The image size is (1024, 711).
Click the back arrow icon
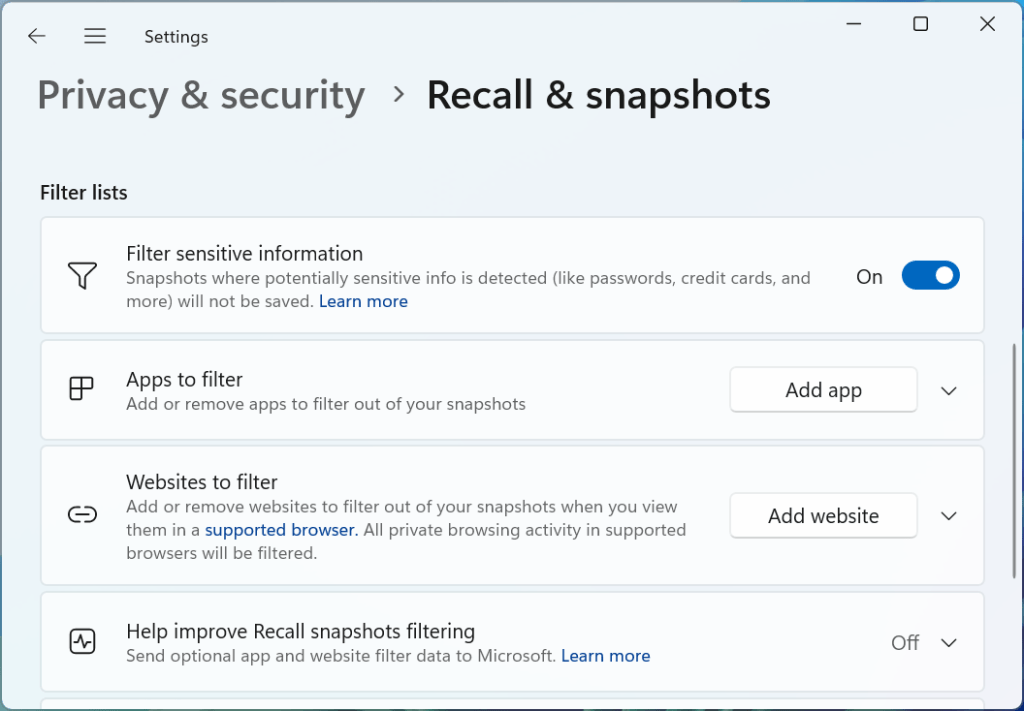pos(37,36)
